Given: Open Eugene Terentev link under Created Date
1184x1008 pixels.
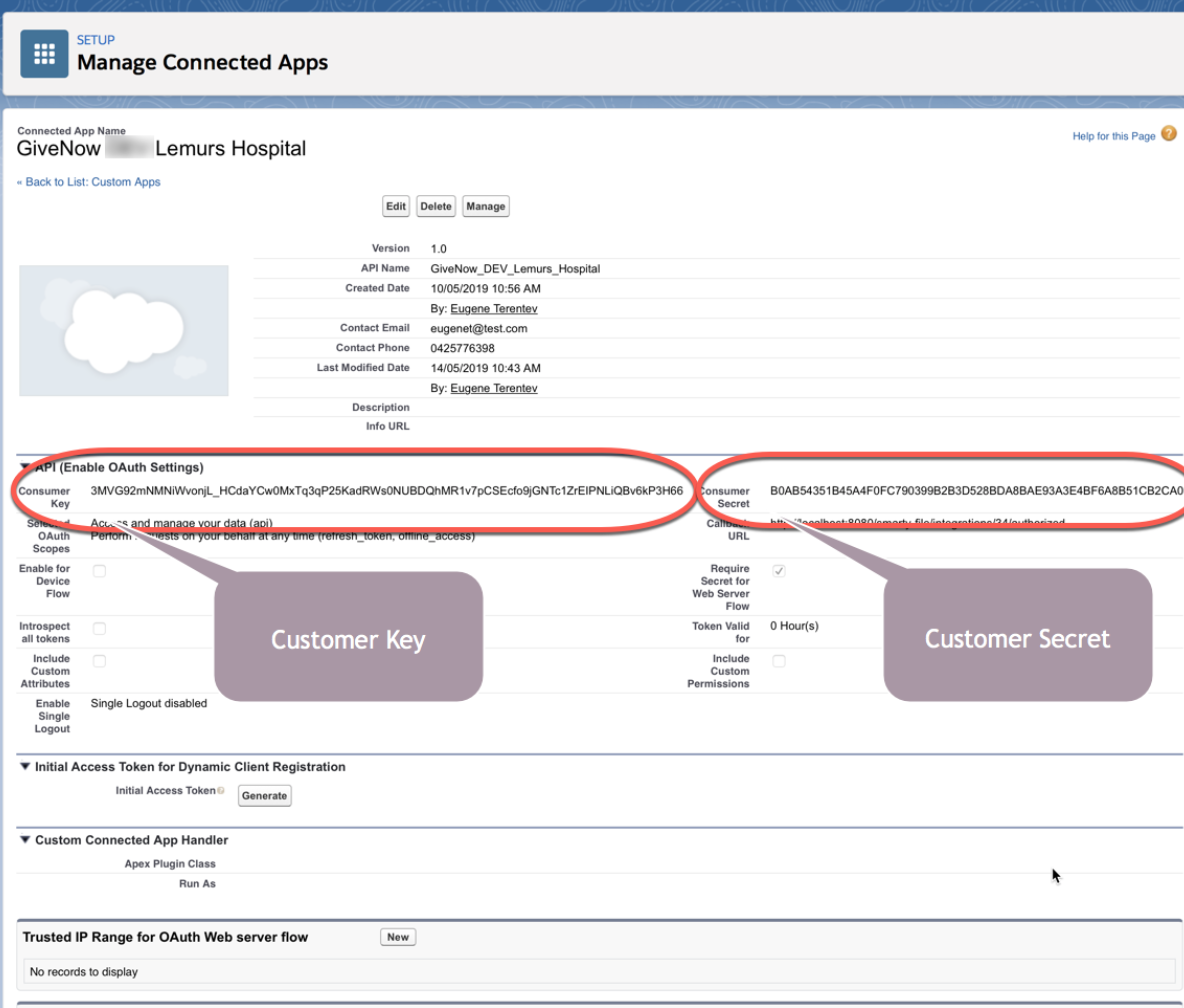Looking at the screenshot, I should tap(494, 308).
